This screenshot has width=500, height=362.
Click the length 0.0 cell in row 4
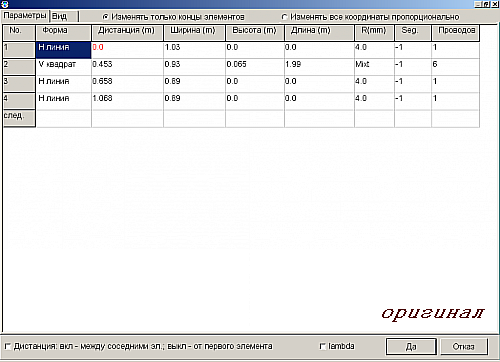(319, 101)
